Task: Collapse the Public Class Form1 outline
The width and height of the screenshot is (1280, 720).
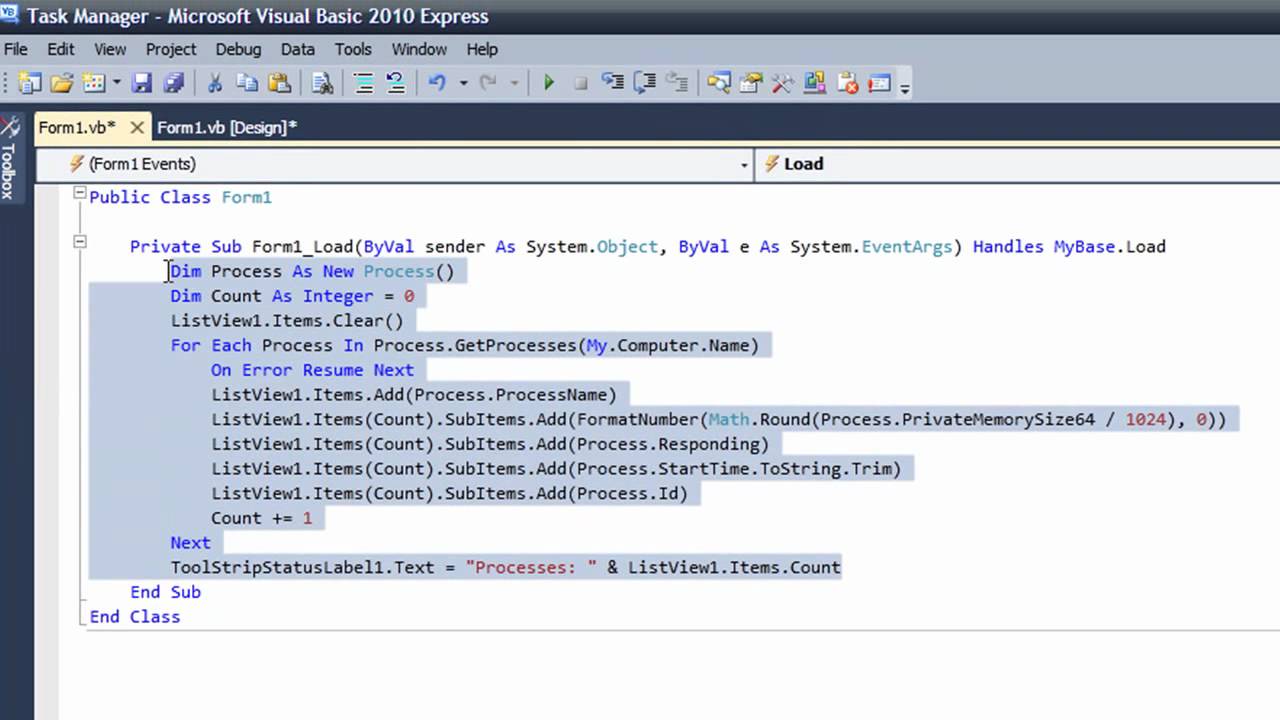Action: (x=80, y=194)
